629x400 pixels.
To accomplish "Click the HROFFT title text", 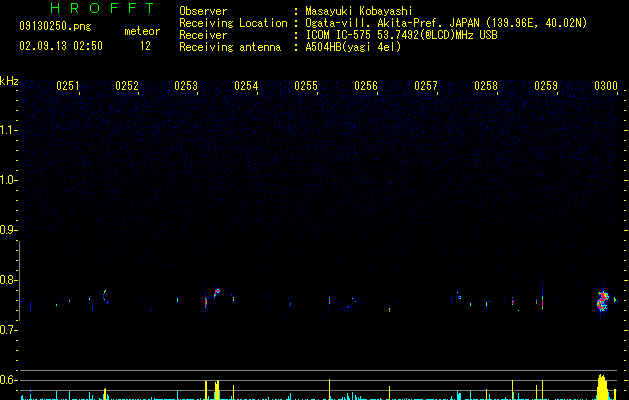I will 103,8.
